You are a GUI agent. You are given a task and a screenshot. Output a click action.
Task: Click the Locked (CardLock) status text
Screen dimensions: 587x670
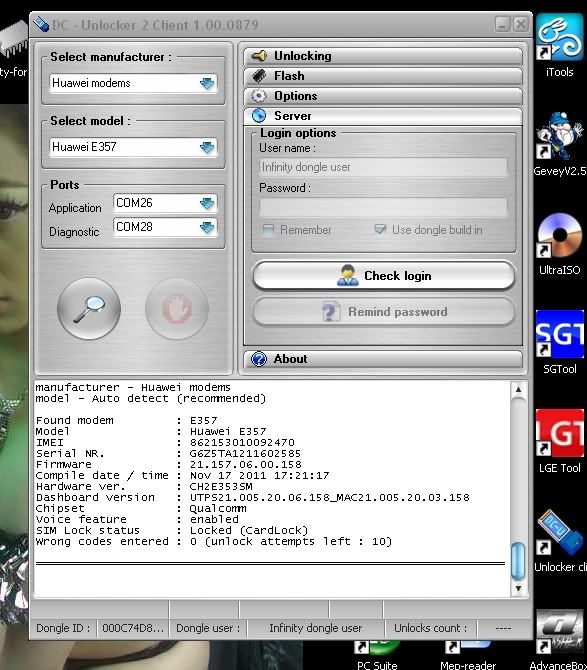pyautogui.click(x=249, y=531)
